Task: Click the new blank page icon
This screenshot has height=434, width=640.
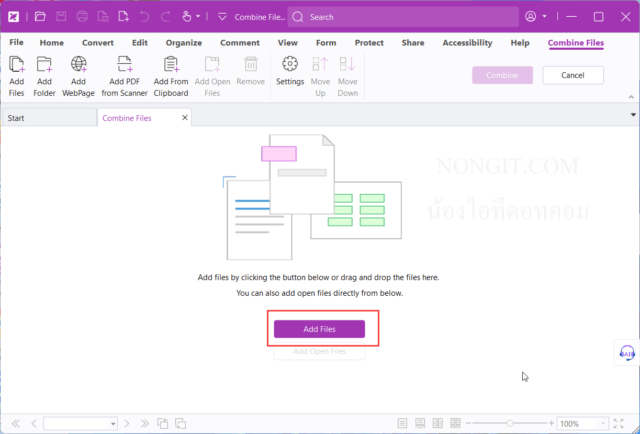Action: coord(123,17)
